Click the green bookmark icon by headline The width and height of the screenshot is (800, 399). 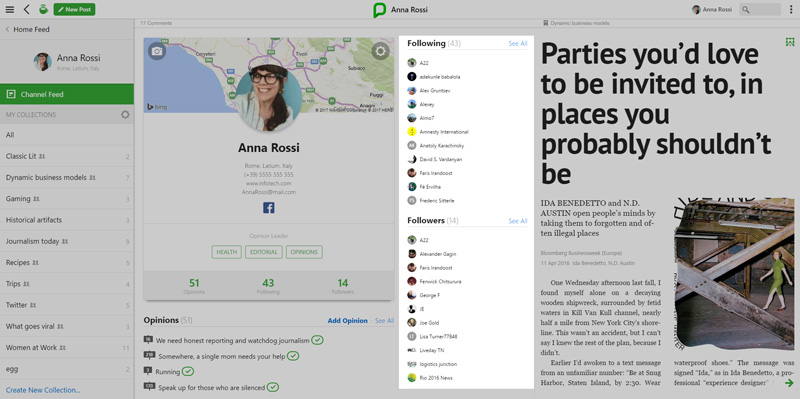790,42
